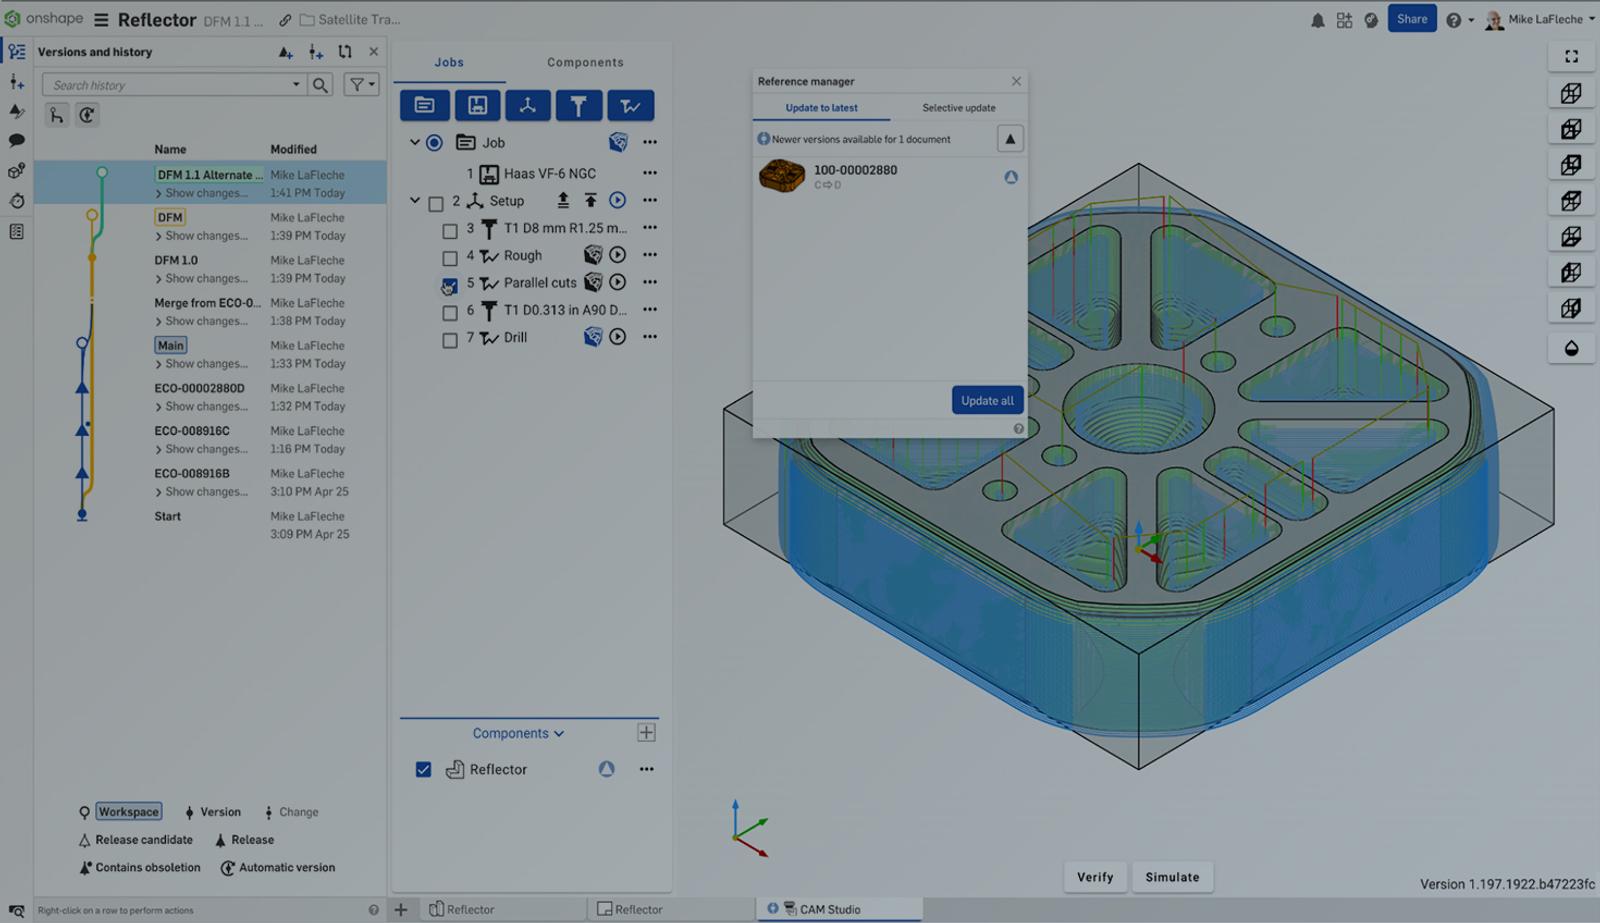Select the Job radio button

[434, 143]
